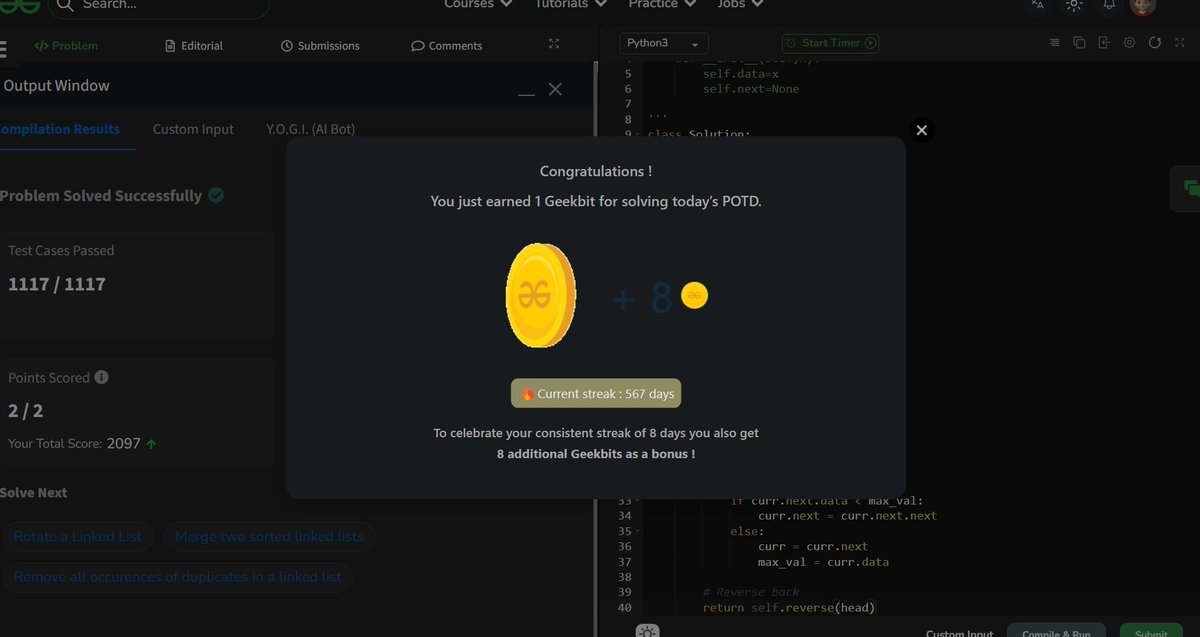Screen dimensions: 1200x637
Task: Open the Submissions tab
Action: point(320,46)
